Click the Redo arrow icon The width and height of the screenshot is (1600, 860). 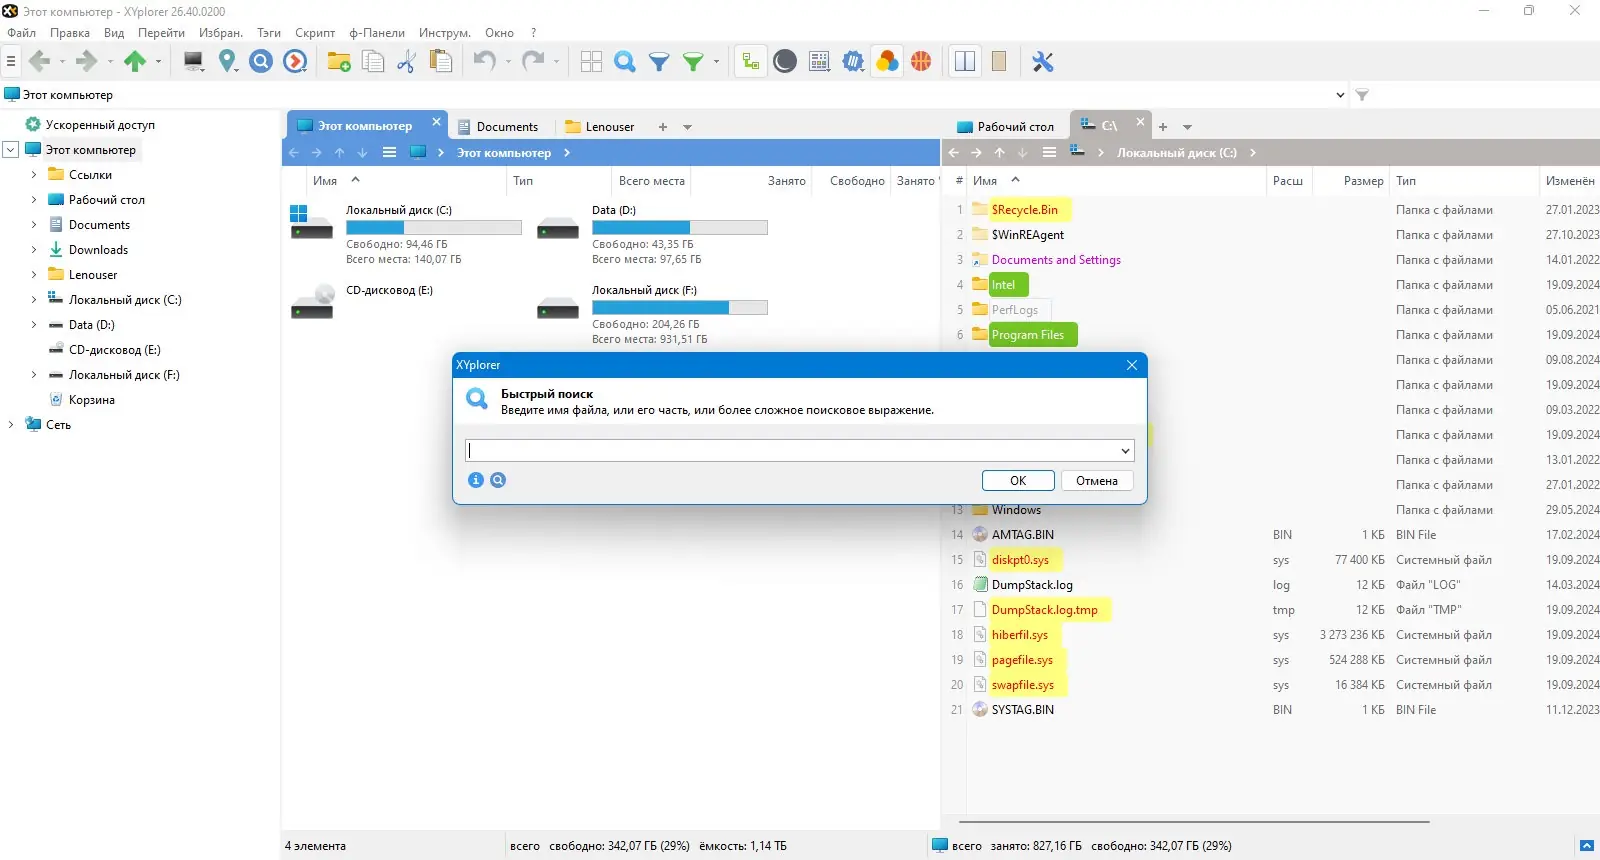point(533,62)
